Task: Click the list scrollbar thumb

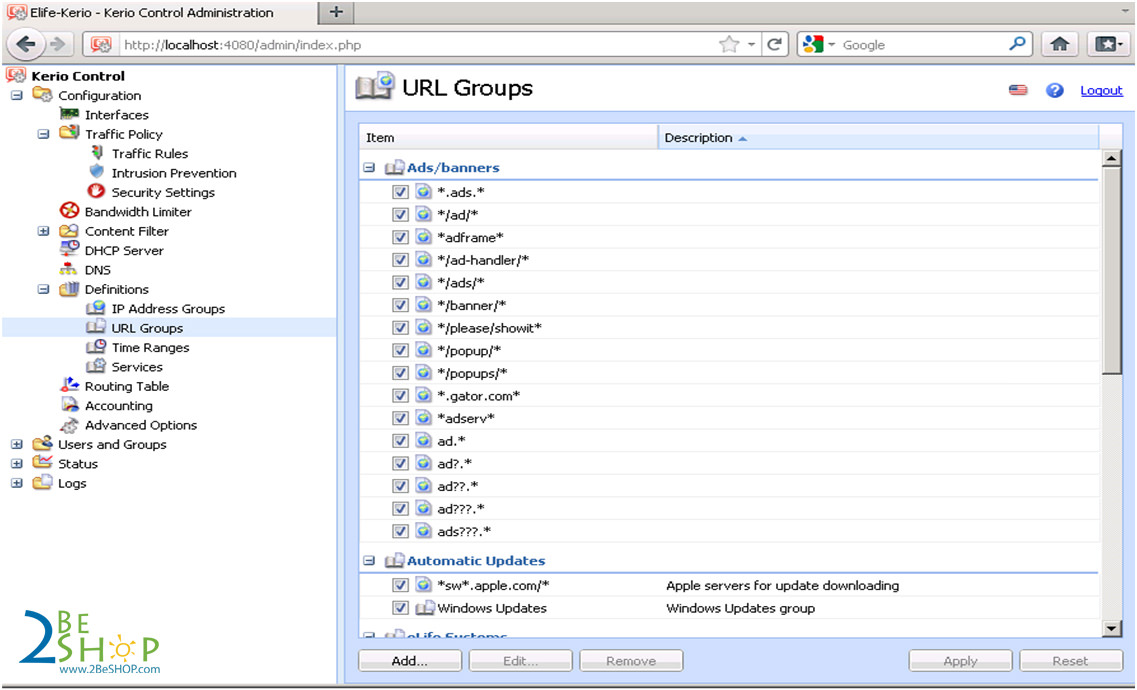Action: point(1112,270)
